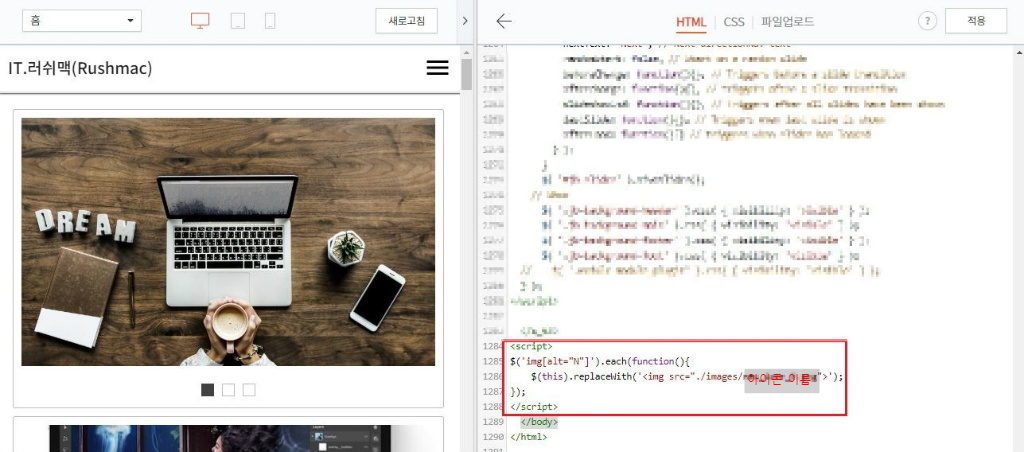
Task: Click the 적용 apply button
Action: [x=976, y=21]
